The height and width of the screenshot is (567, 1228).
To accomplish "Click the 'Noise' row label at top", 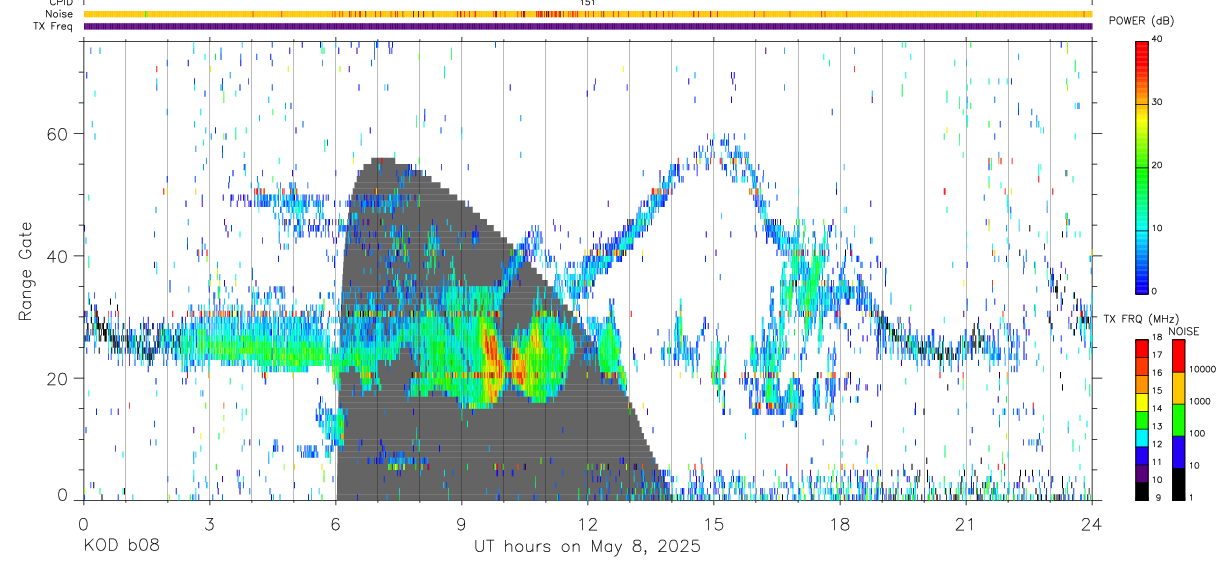I will [58, 14].
